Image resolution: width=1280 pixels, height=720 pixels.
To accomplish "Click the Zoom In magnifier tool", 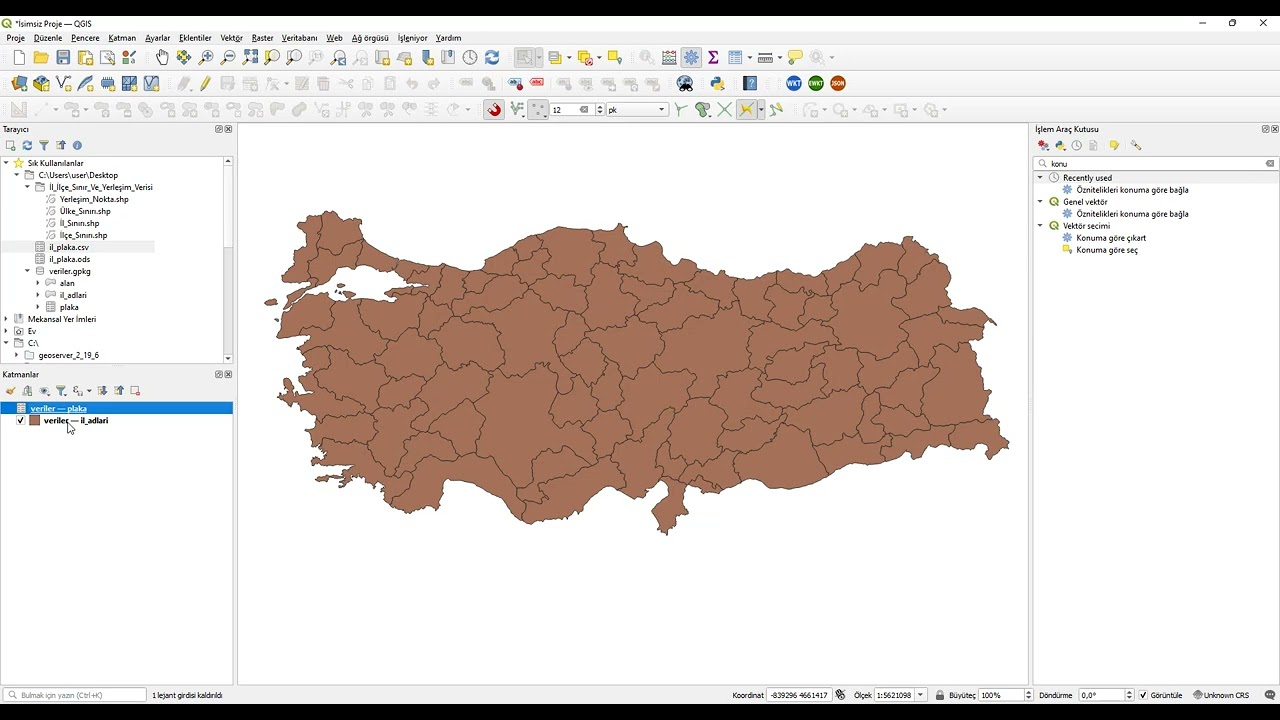I will coord(206,58).
